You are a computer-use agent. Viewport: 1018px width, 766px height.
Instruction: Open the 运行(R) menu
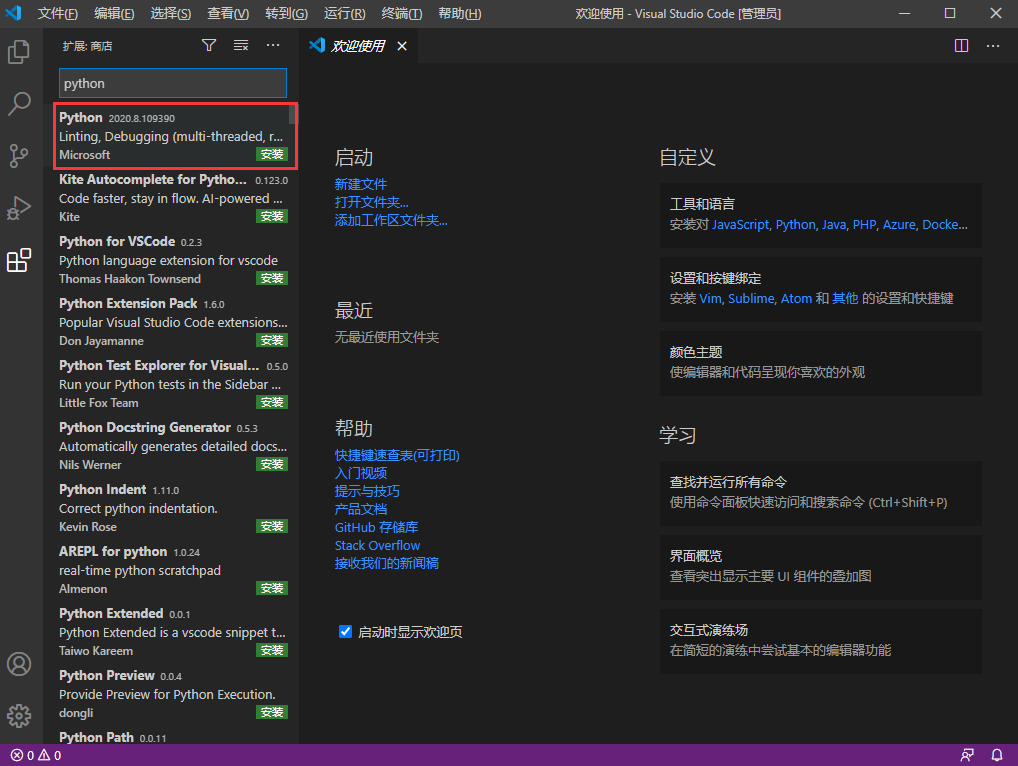pyautogui.click(x=344, y=14)
